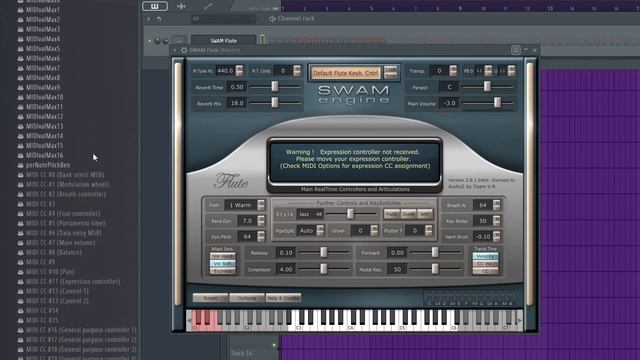Click the Flutter T value stepper arrows
The height and width of the screenshot is (360, 640).
point(428,231)
